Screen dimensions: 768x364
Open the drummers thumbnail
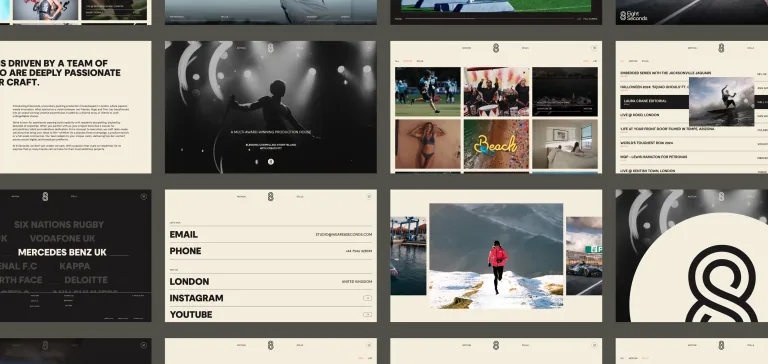pos(497,92)
